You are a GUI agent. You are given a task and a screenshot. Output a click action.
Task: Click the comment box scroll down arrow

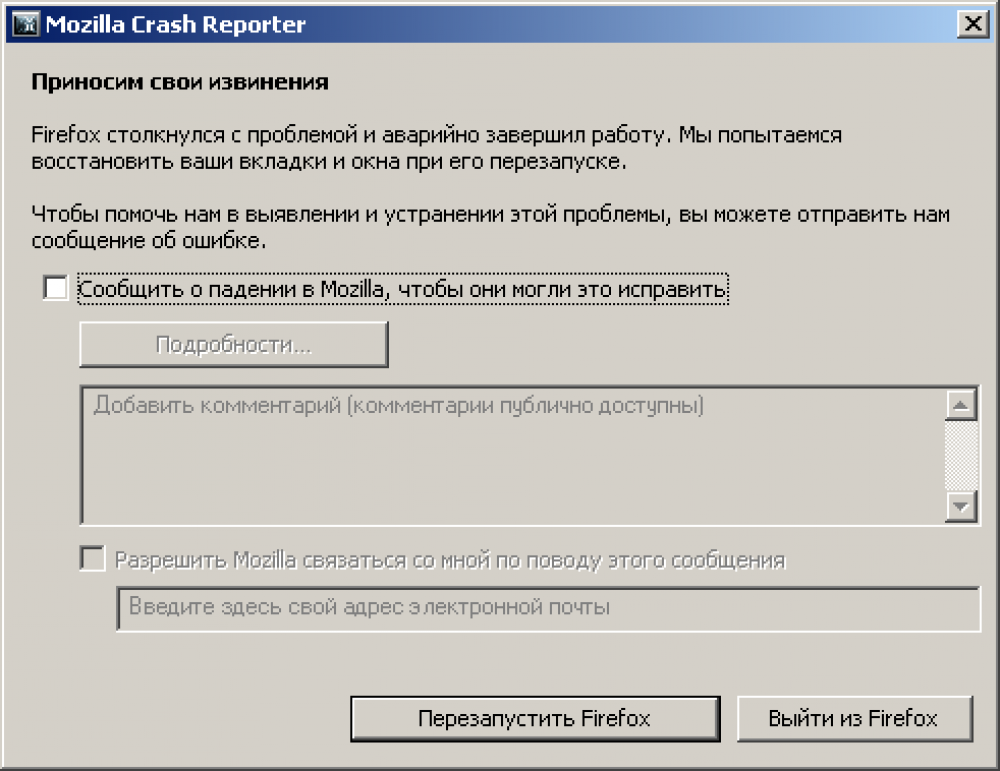(961, 506)
